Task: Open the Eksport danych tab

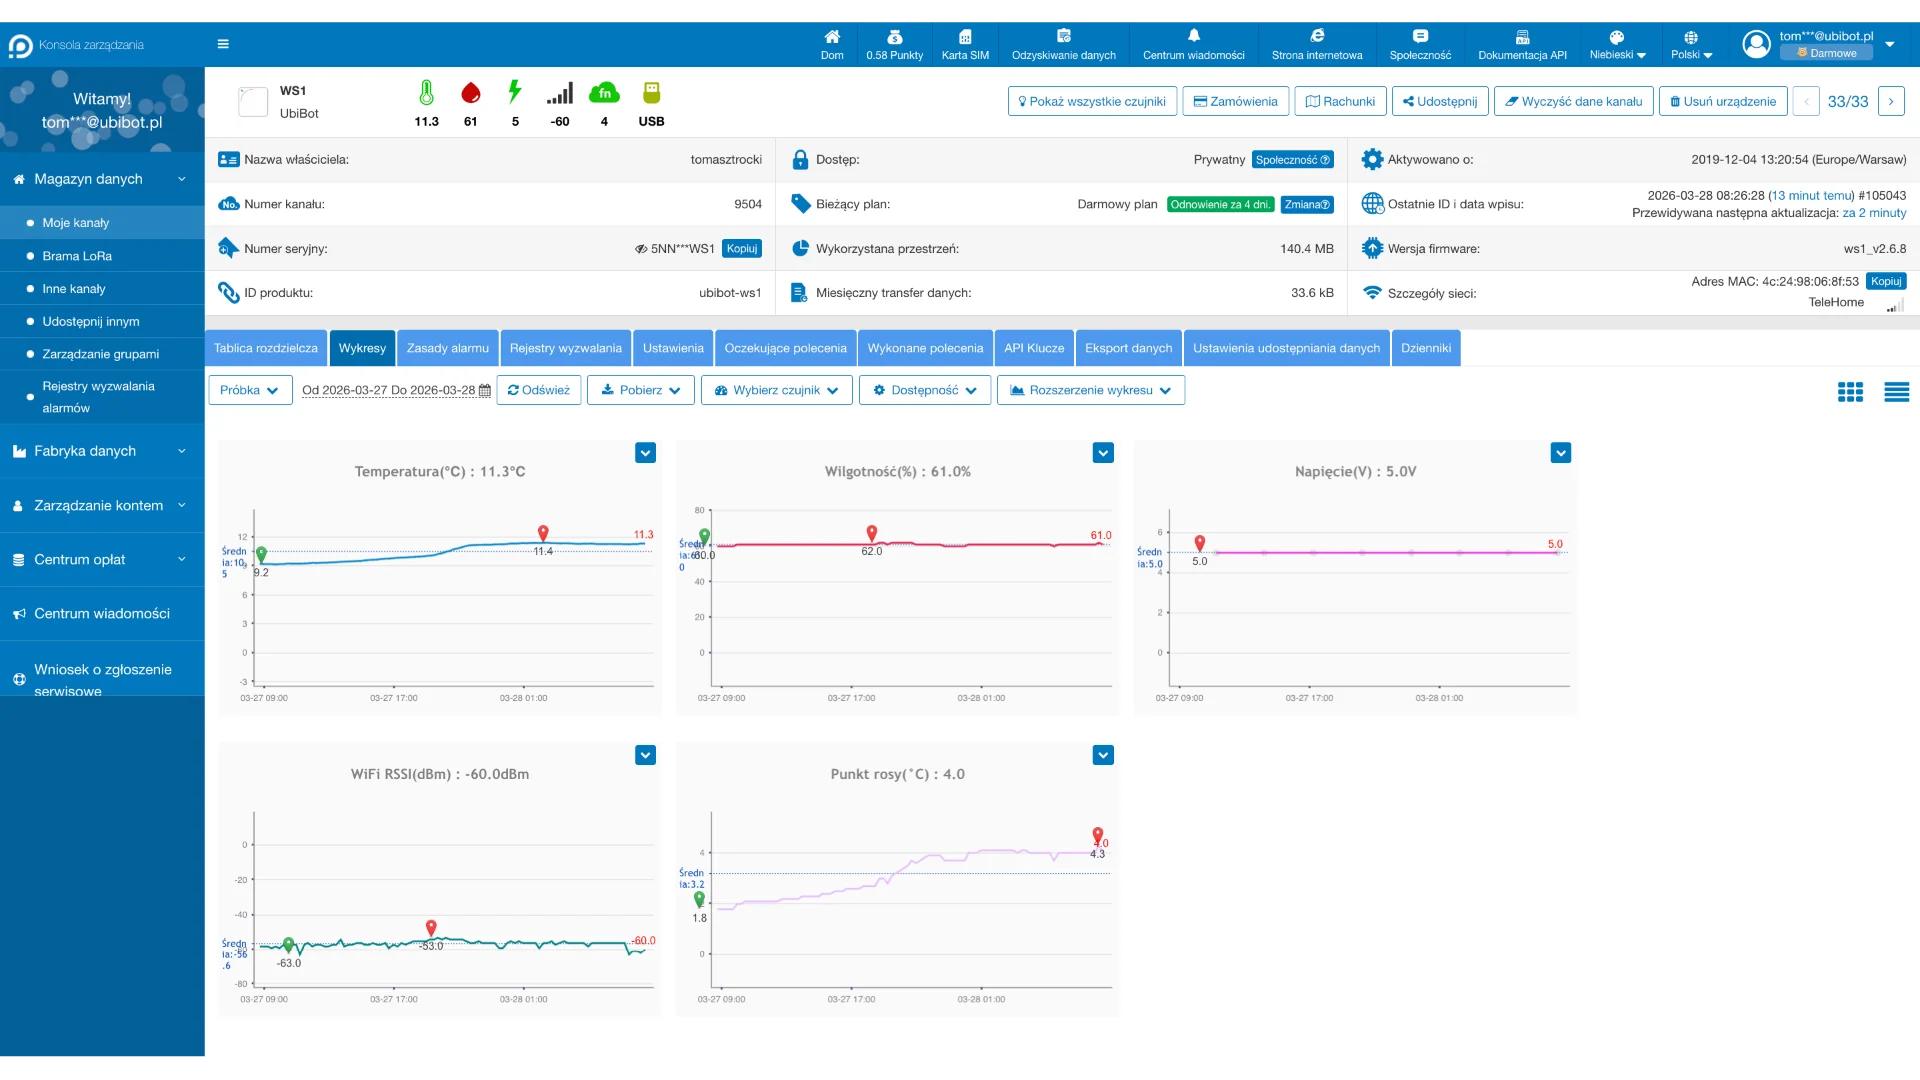Action: click(1128, 348)
